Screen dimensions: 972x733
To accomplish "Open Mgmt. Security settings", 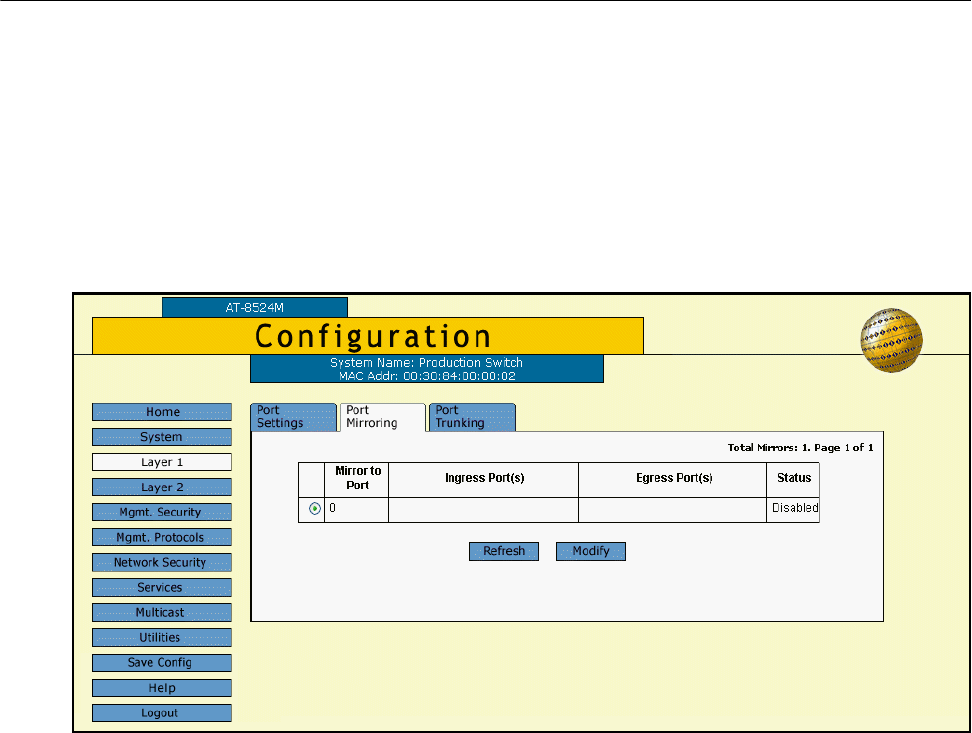I will click(162, 512).
